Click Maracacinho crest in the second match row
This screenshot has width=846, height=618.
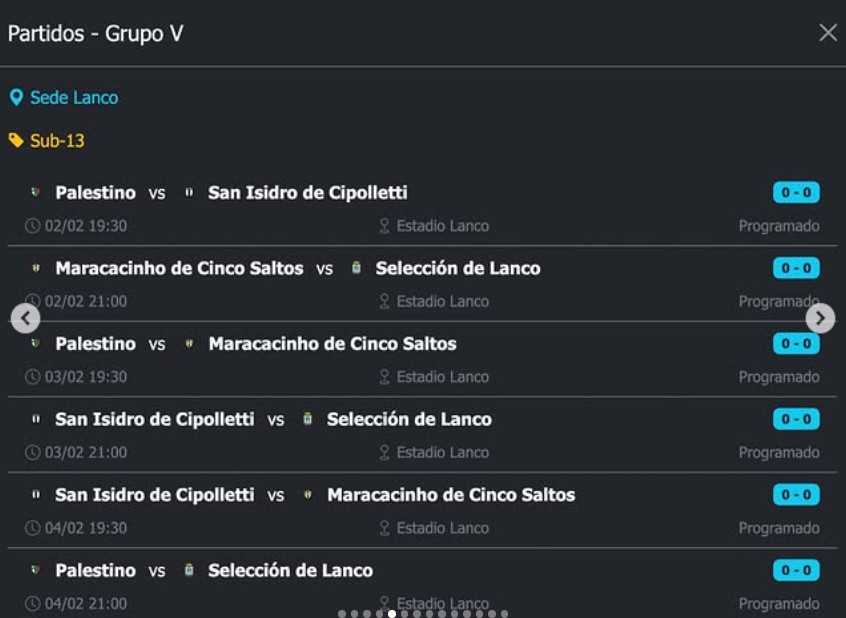(x=35, y=268)
